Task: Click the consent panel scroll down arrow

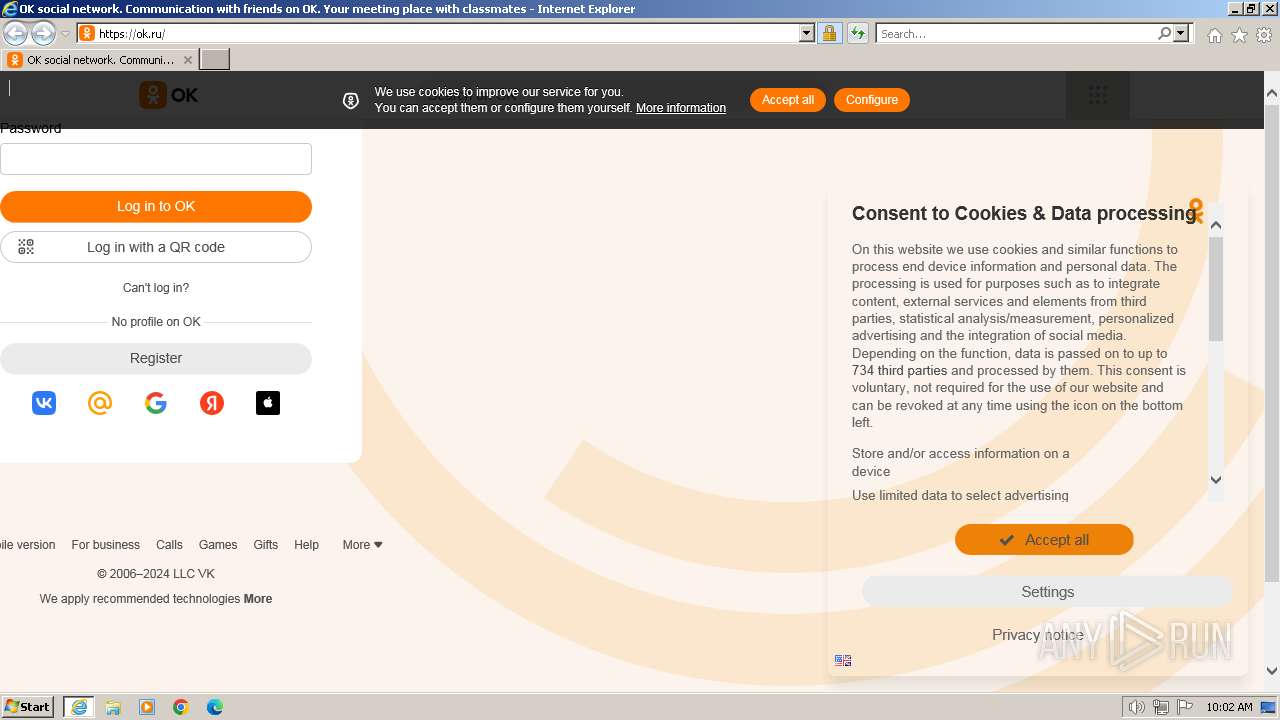Action: pos(1216,480)
